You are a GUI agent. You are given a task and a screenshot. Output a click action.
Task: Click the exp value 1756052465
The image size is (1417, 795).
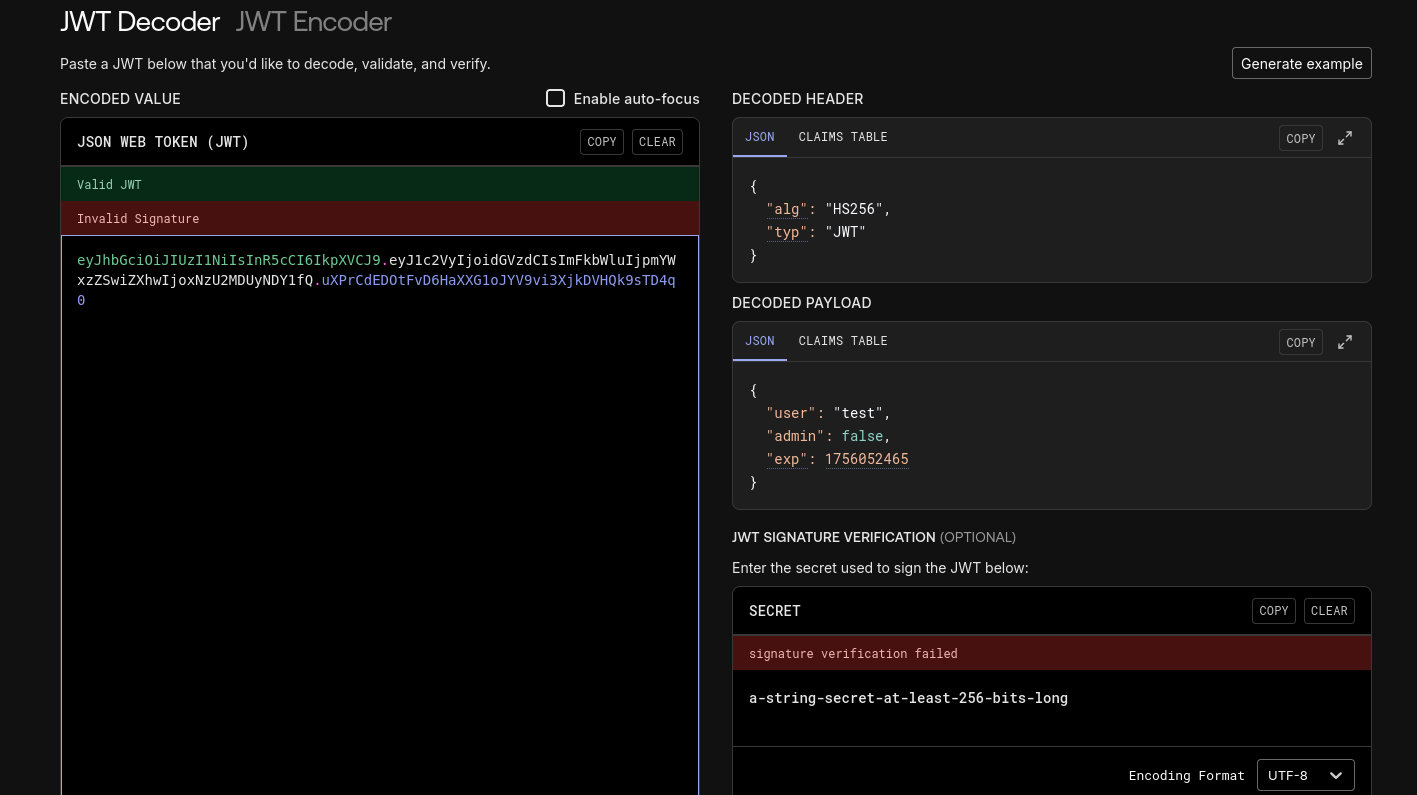point(866,459)
